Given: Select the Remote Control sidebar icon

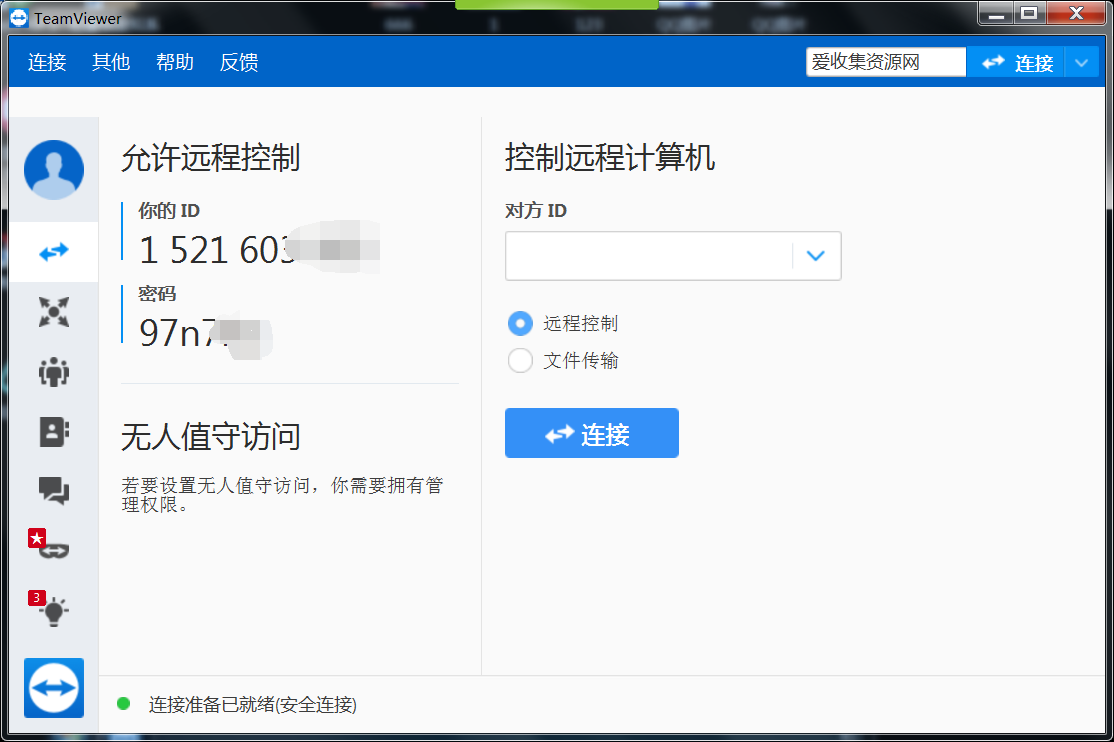Looking at the screenshot, I should click(x=54, y=252).
